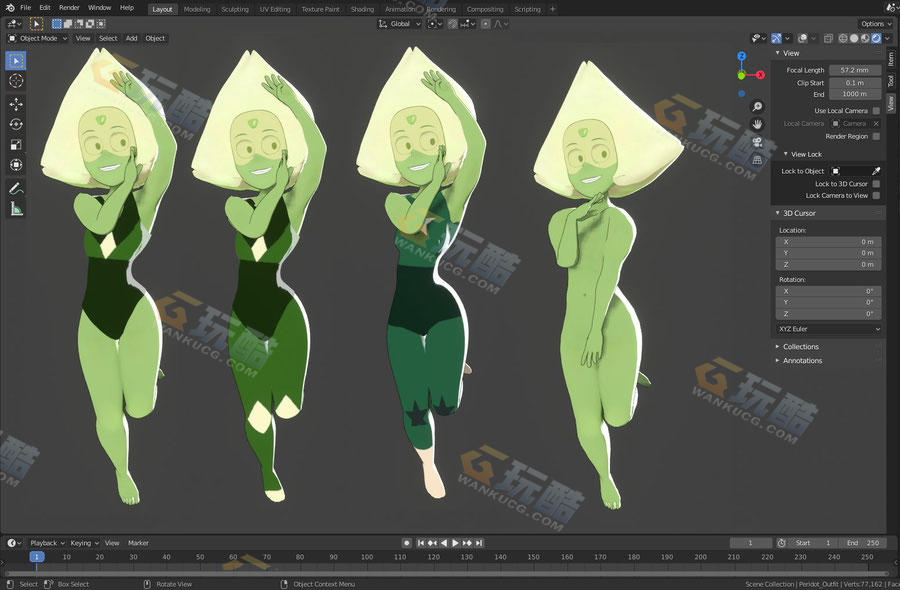Image resolution: width=900 pixels, height=590 pixels.
Task: Open Global transform orientation dropdown
Action: click(x=399, y=24)
